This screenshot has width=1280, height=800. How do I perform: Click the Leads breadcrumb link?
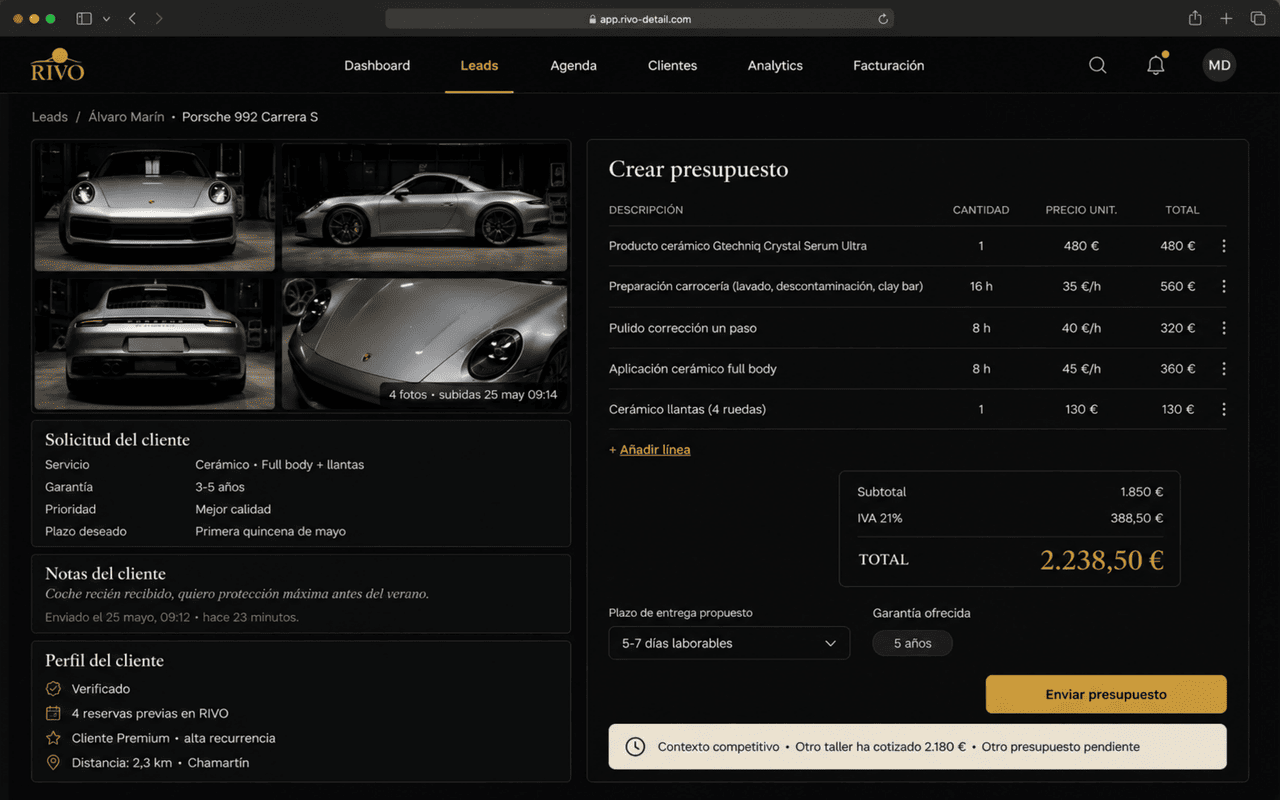pyautogui.click(x=50, y=117)
